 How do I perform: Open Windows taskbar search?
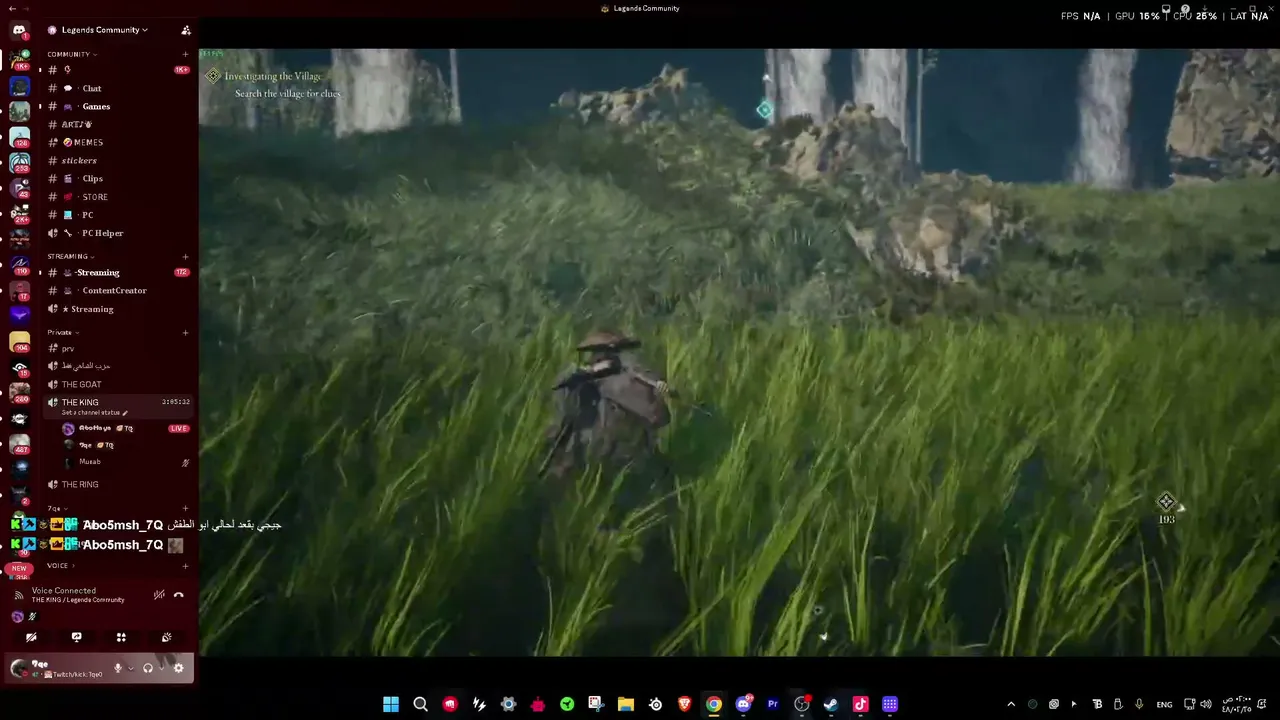coord(420,704)
